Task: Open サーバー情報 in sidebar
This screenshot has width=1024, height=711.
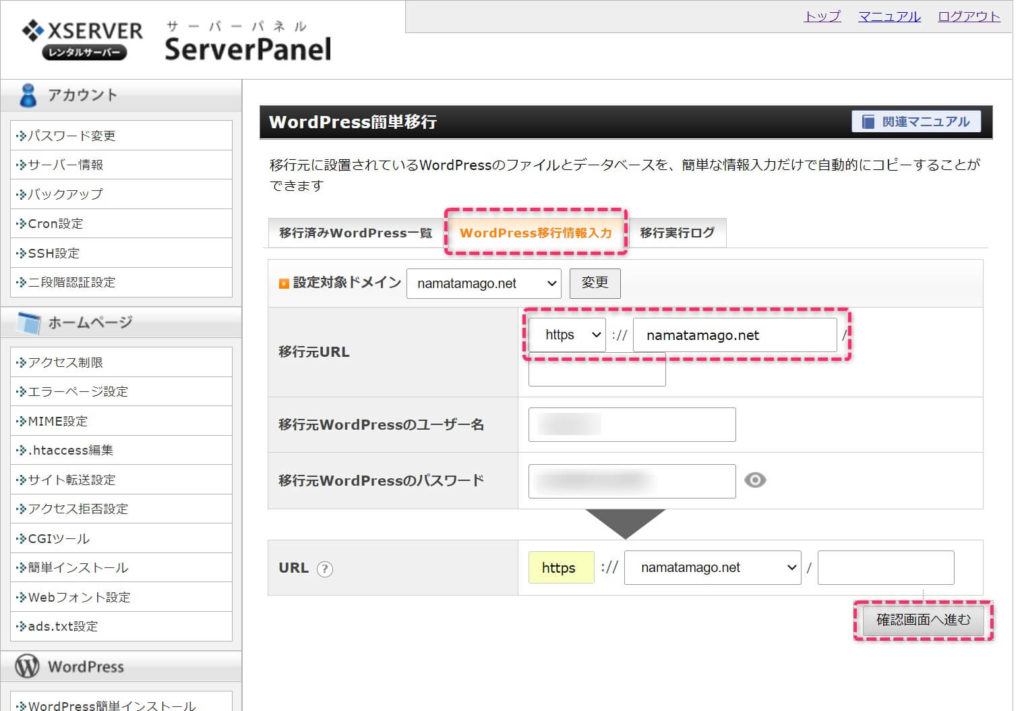Action: pyautogui.click(x=121, y=165)
